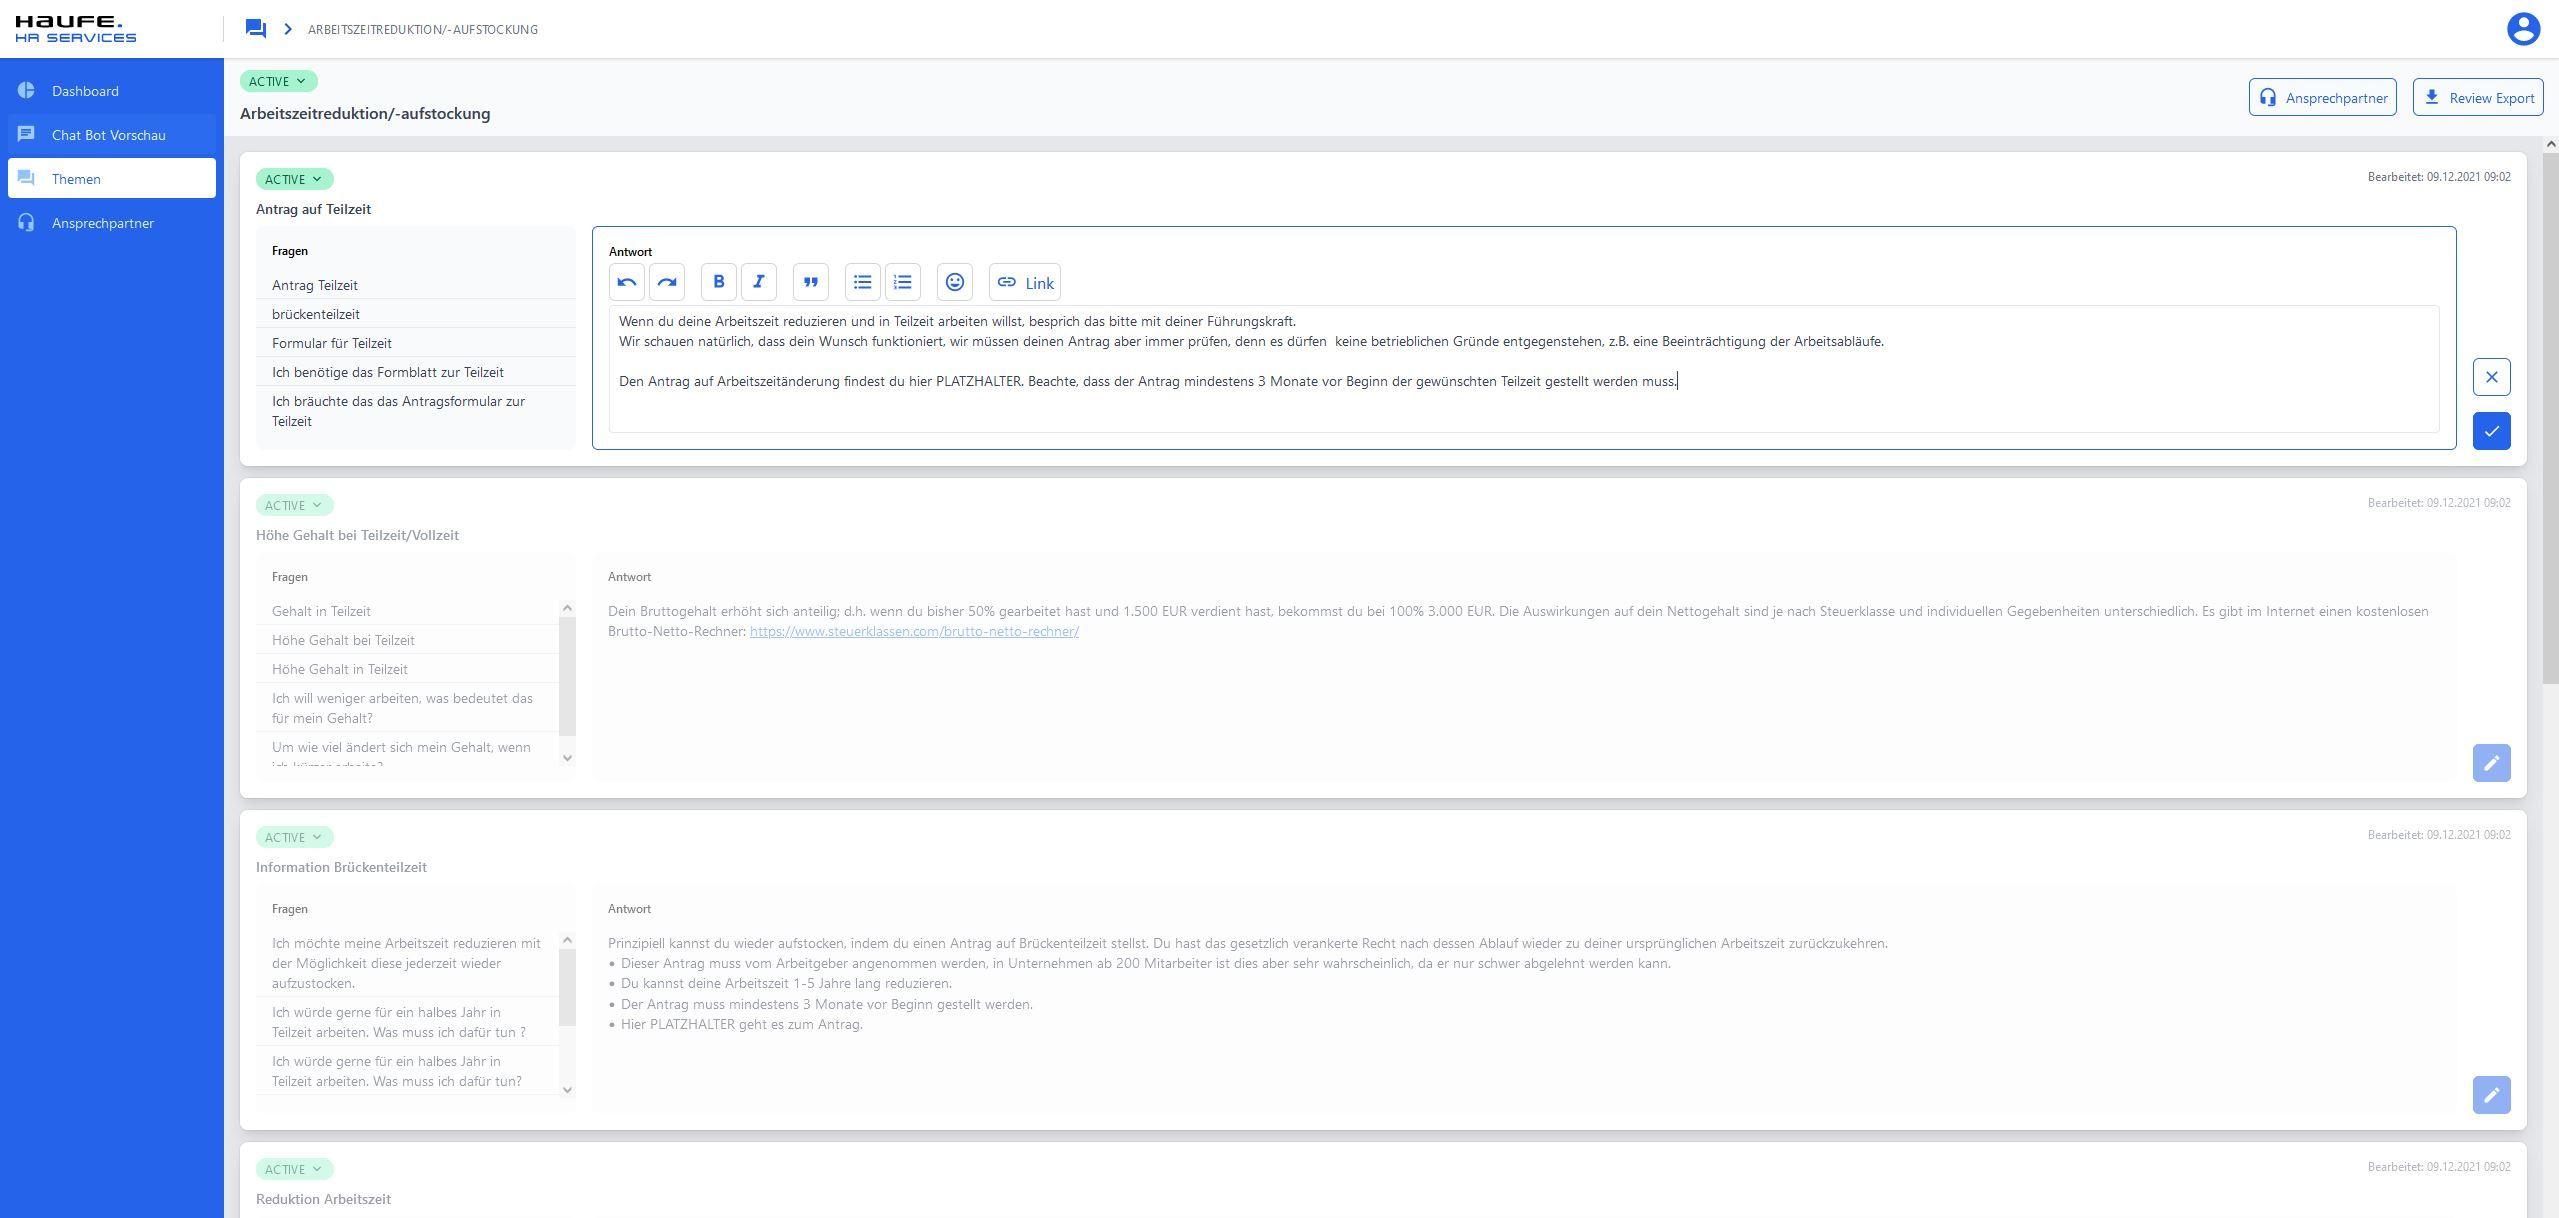Click the blockquote formatting icon
The height and width of the screenshot is (1218, 2559).
[811, 282]
